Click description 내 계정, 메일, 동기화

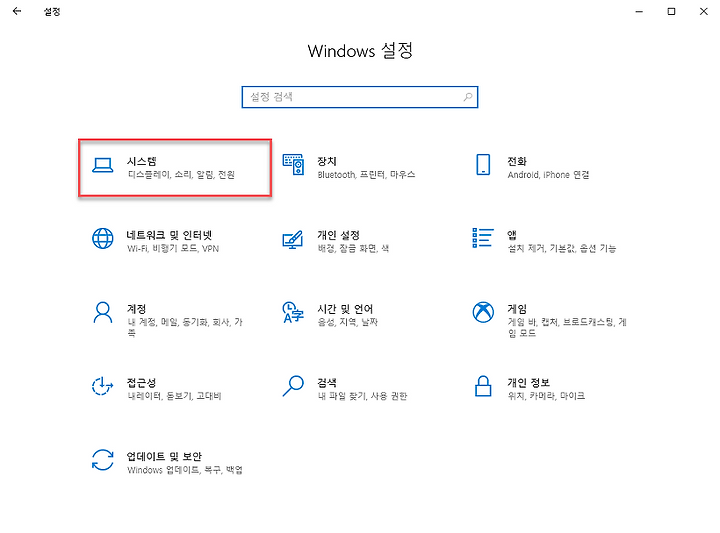[185, 327]
